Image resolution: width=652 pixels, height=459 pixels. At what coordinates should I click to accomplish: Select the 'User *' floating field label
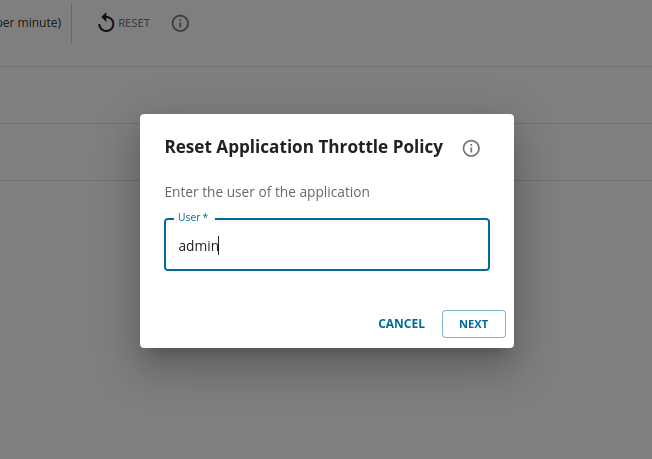click(193, 217)
